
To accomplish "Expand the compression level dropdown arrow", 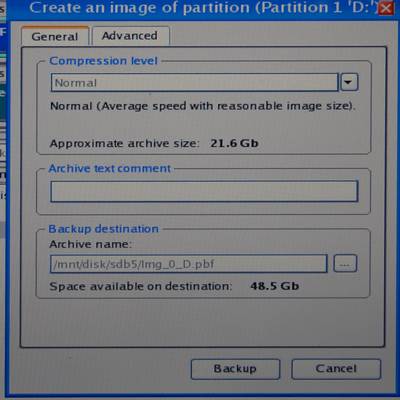I will pos(349,82).
